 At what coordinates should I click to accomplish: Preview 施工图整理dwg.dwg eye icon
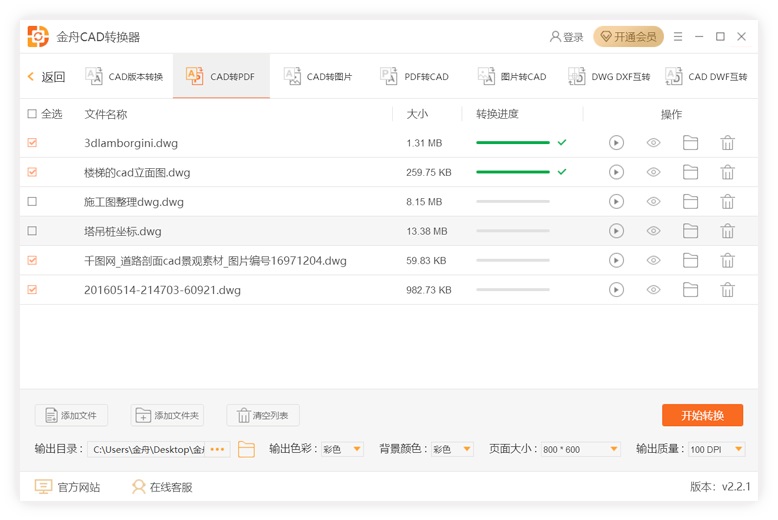click(653, 201)
